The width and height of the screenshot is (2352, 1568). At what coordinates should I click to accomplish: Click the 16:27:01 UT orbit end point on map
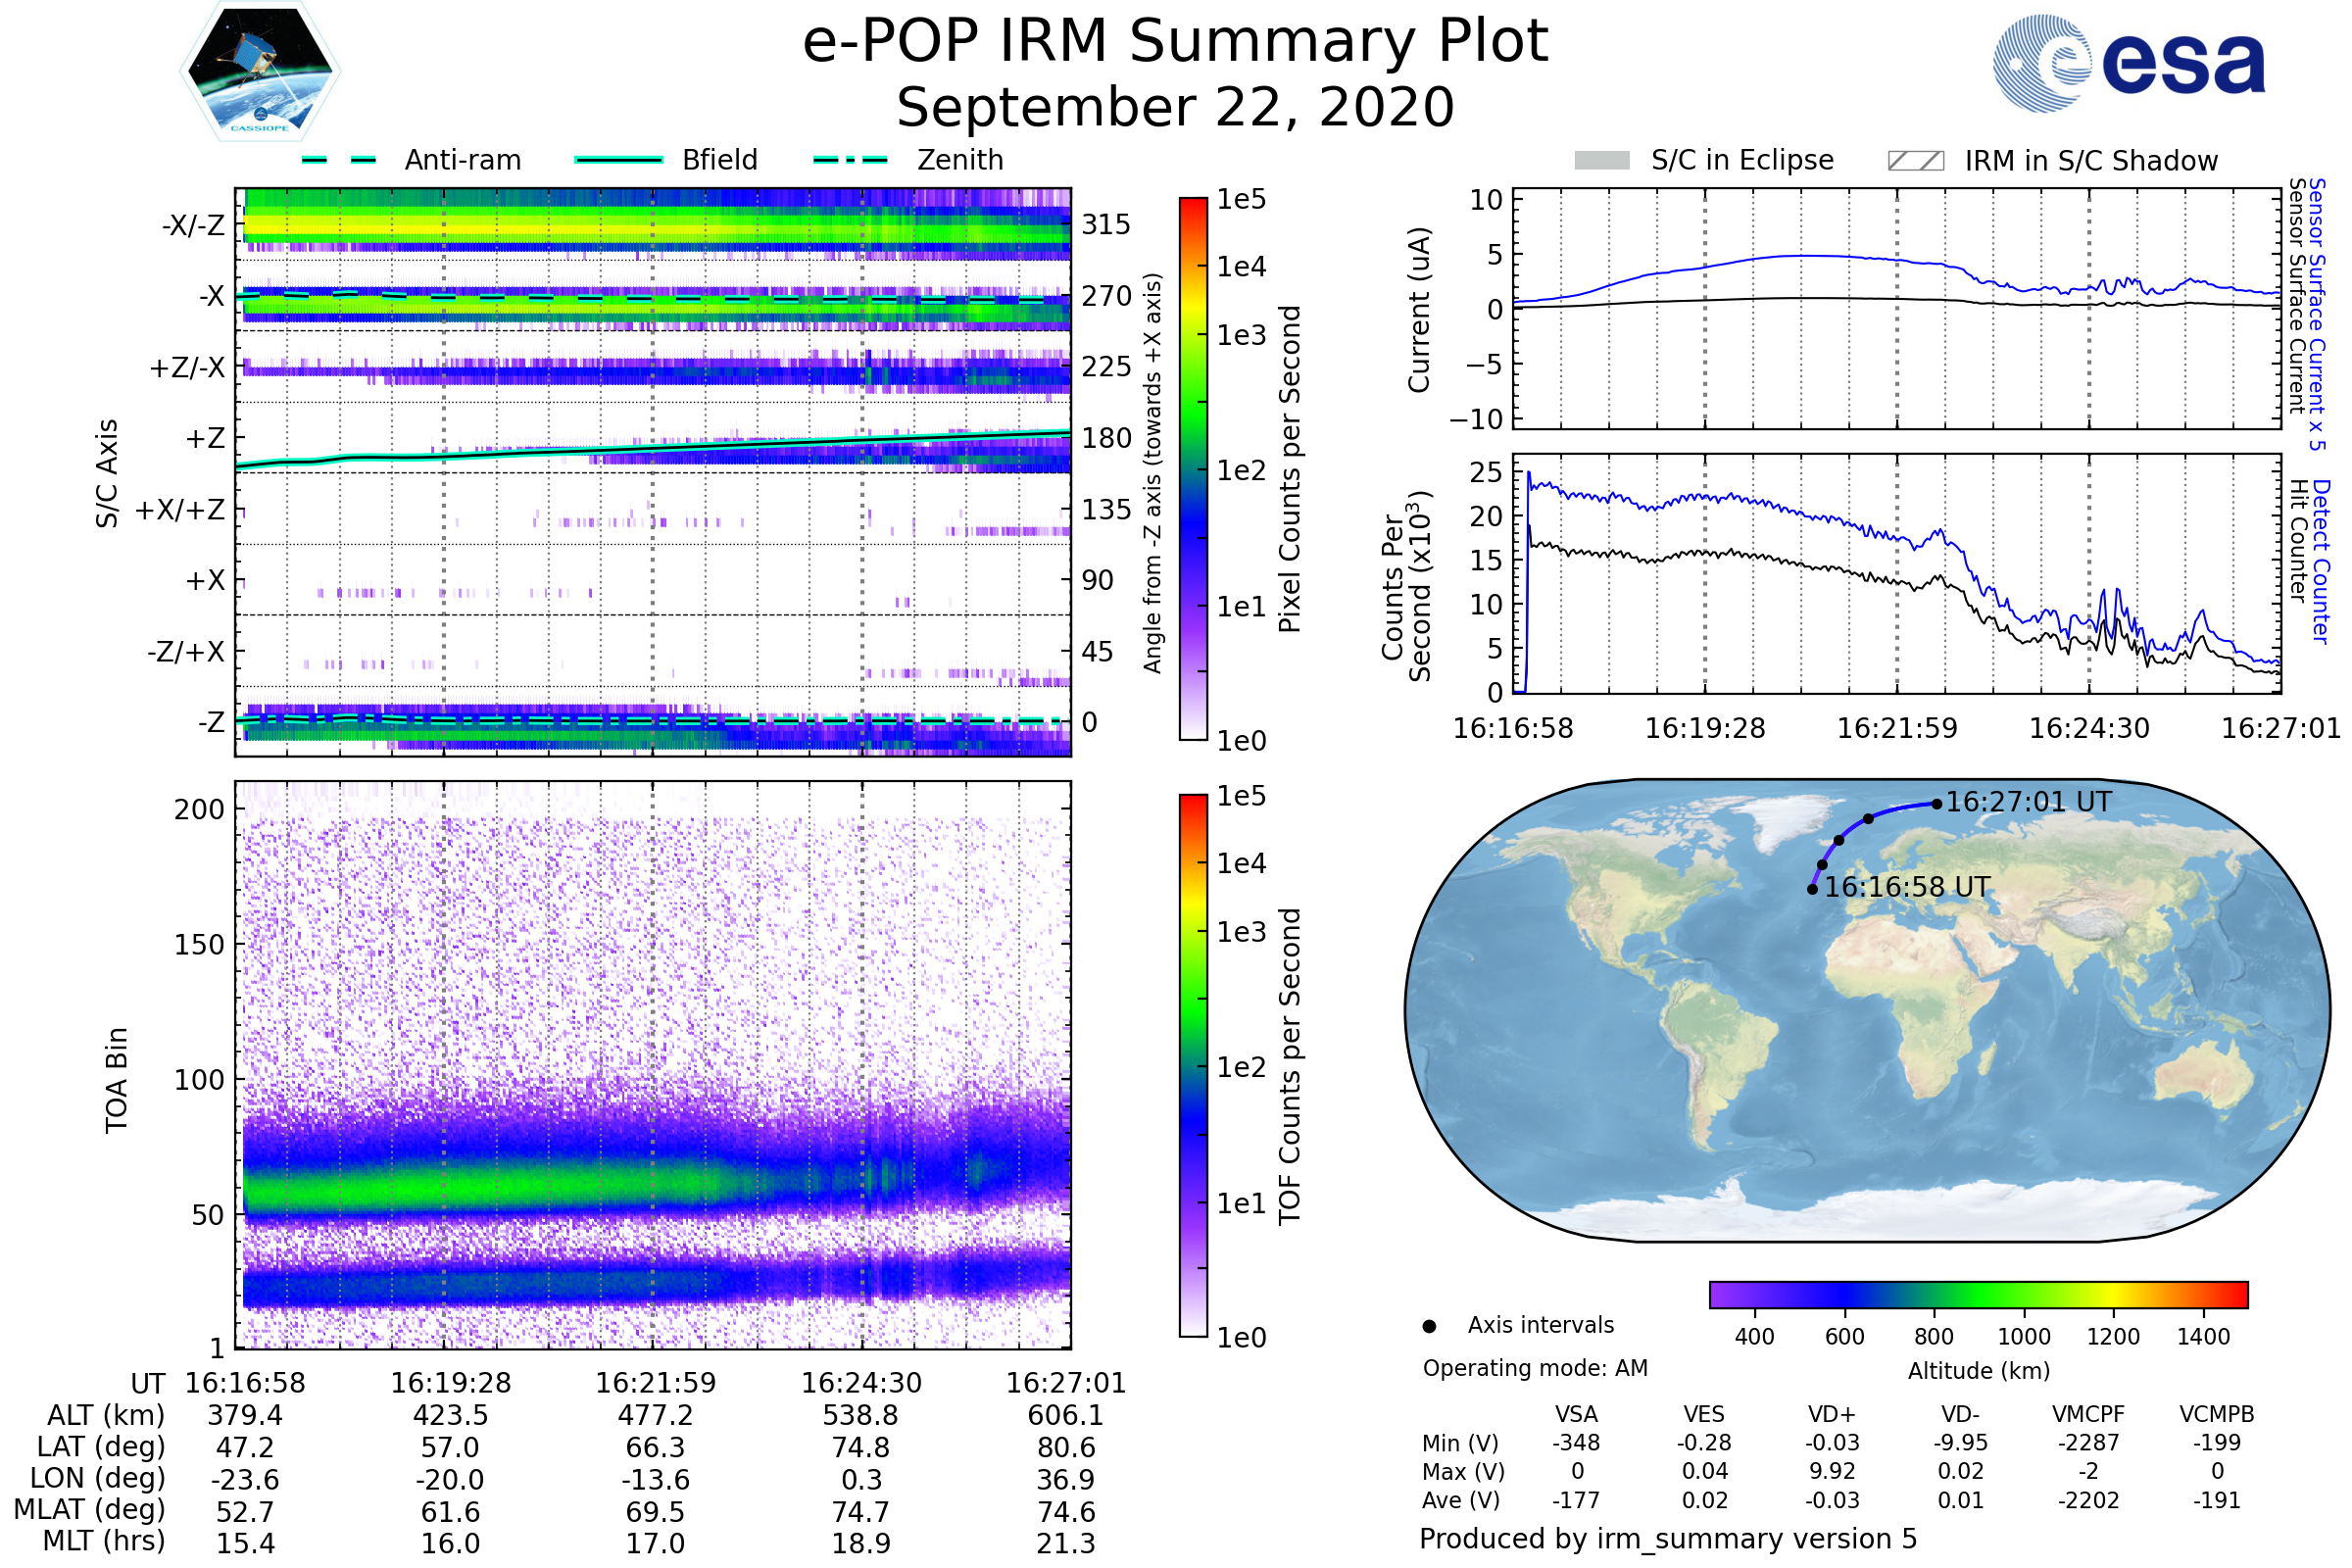click(1937, 804)
